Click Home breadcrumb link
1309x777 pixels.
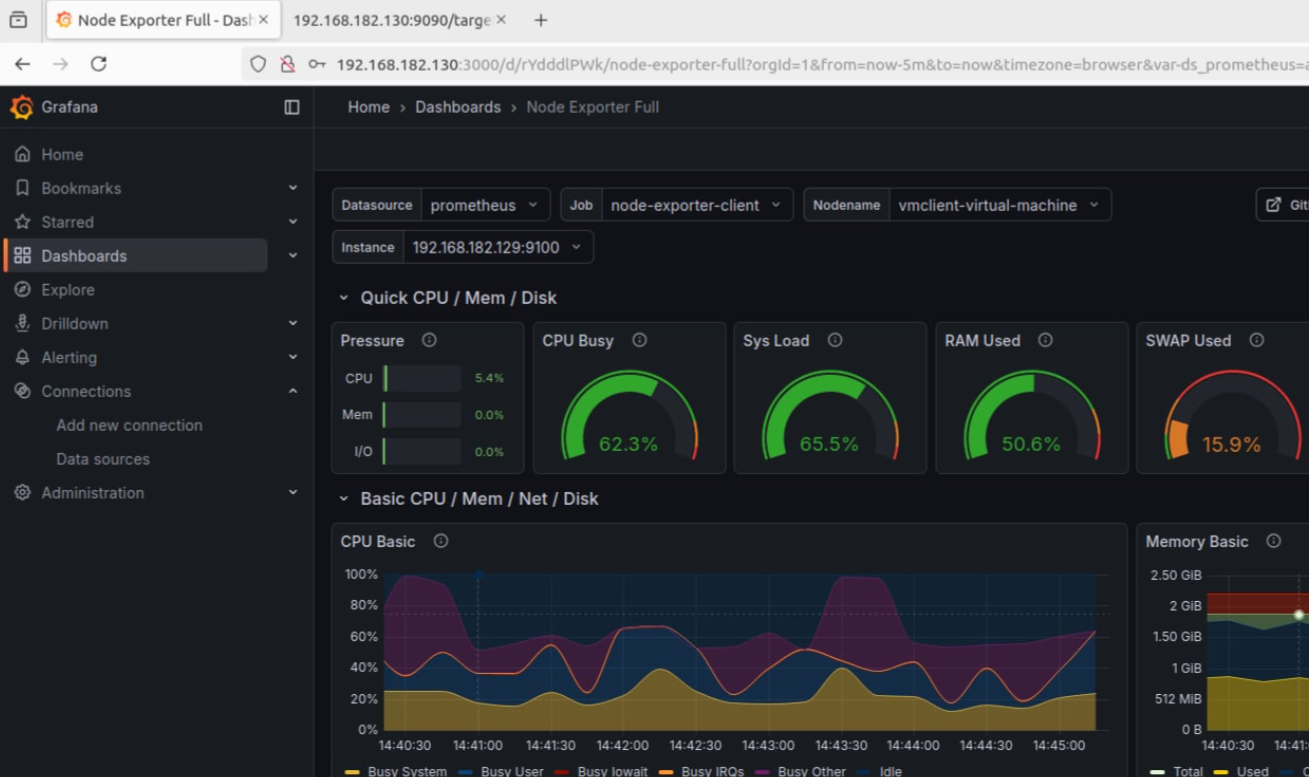[369, 107]
